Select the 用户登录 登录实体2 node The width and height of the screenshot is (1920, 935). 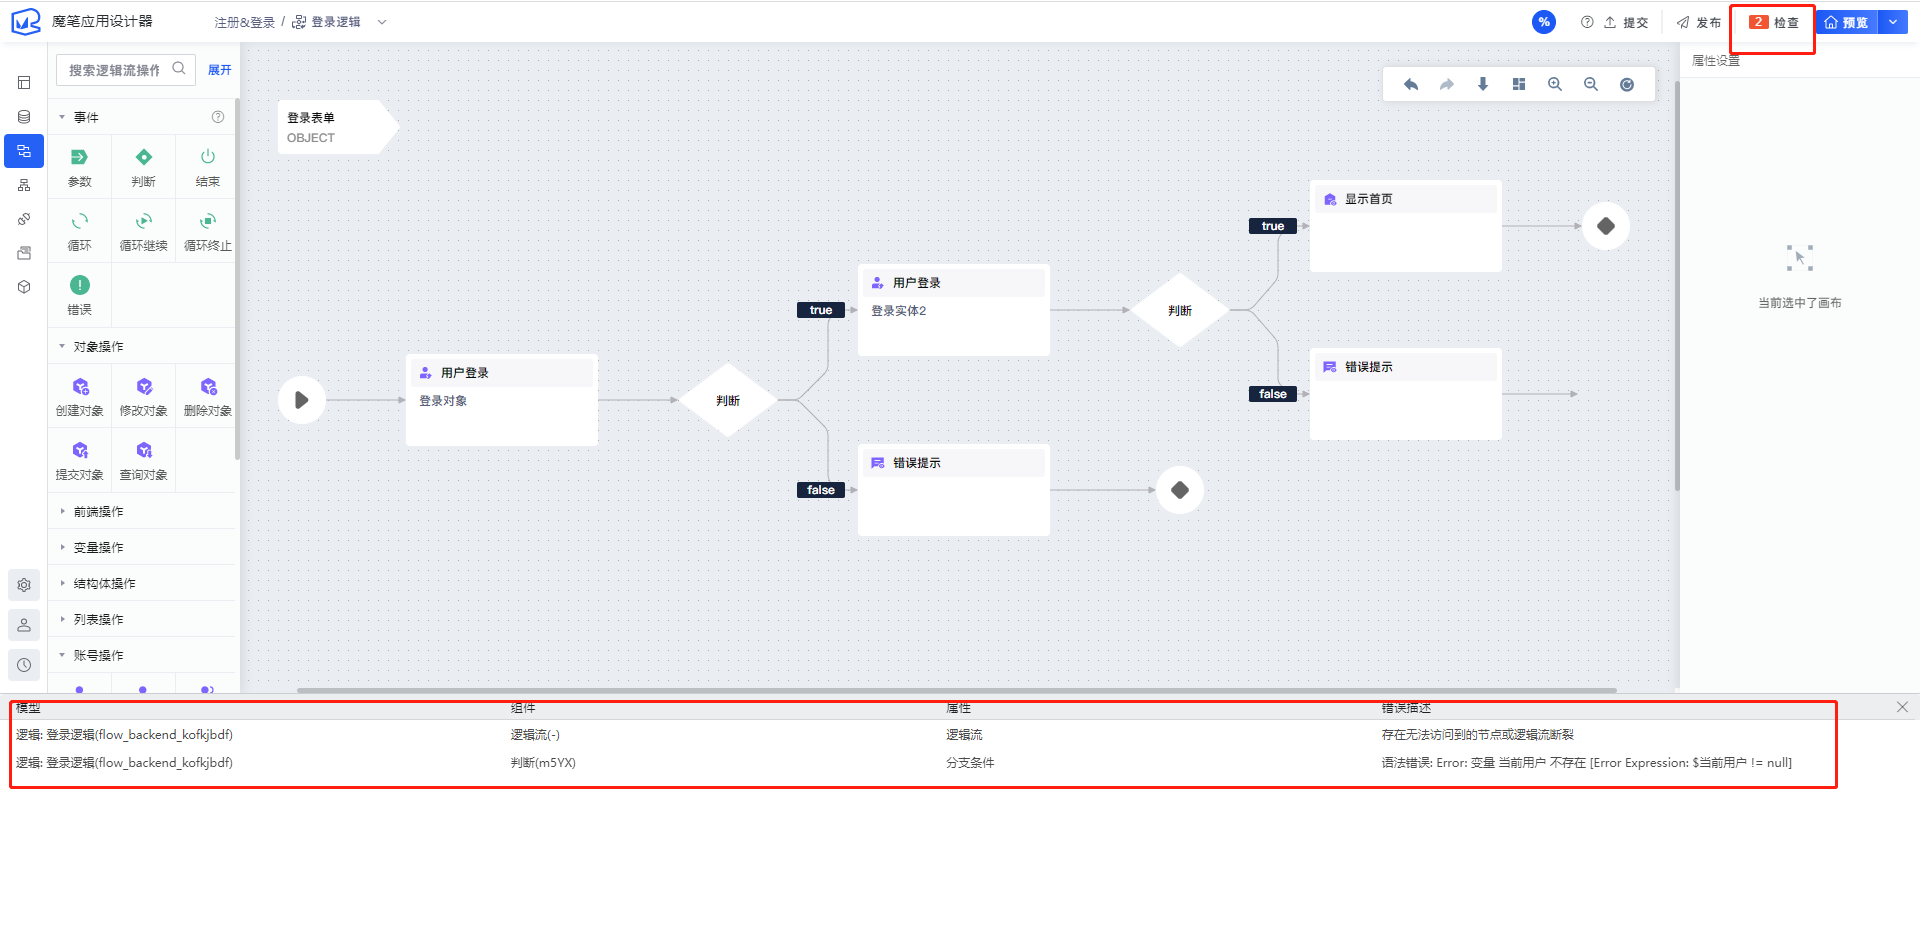pos(954,310)
